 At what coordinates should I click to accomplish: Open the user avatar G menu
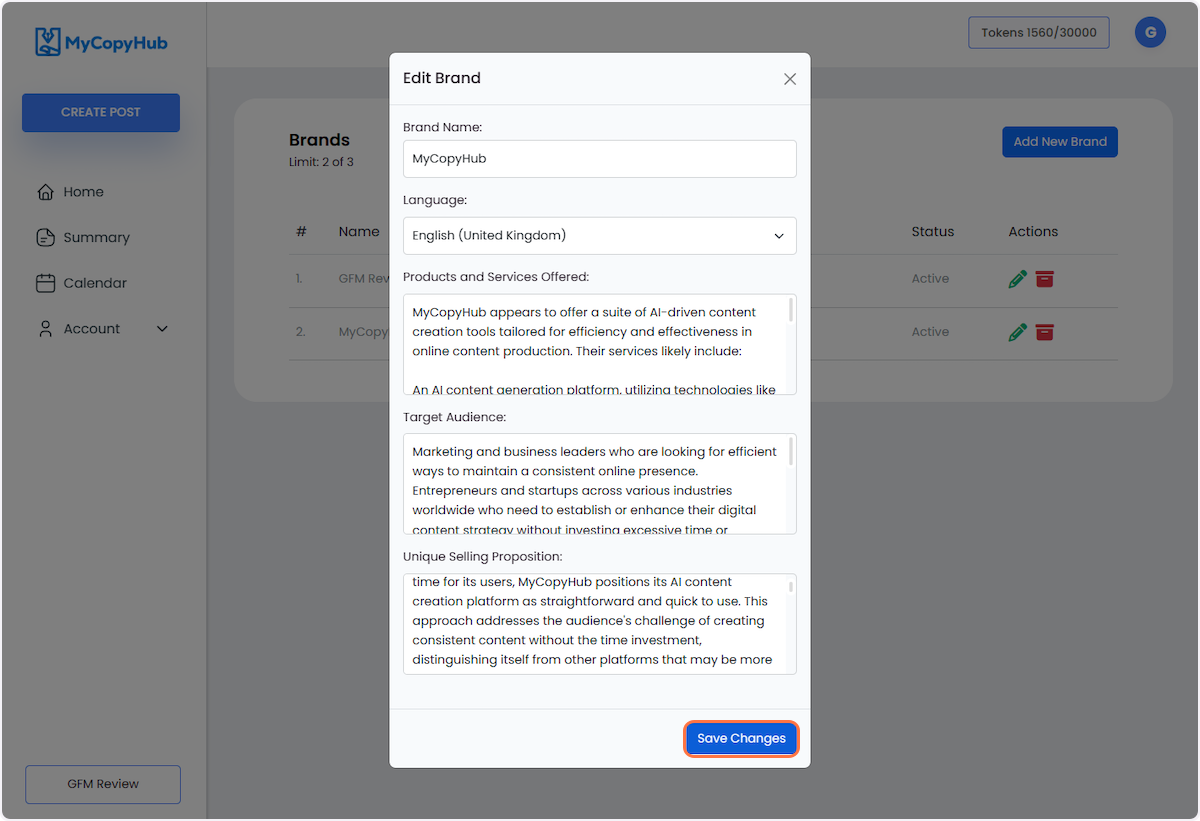pos(1150,32)
